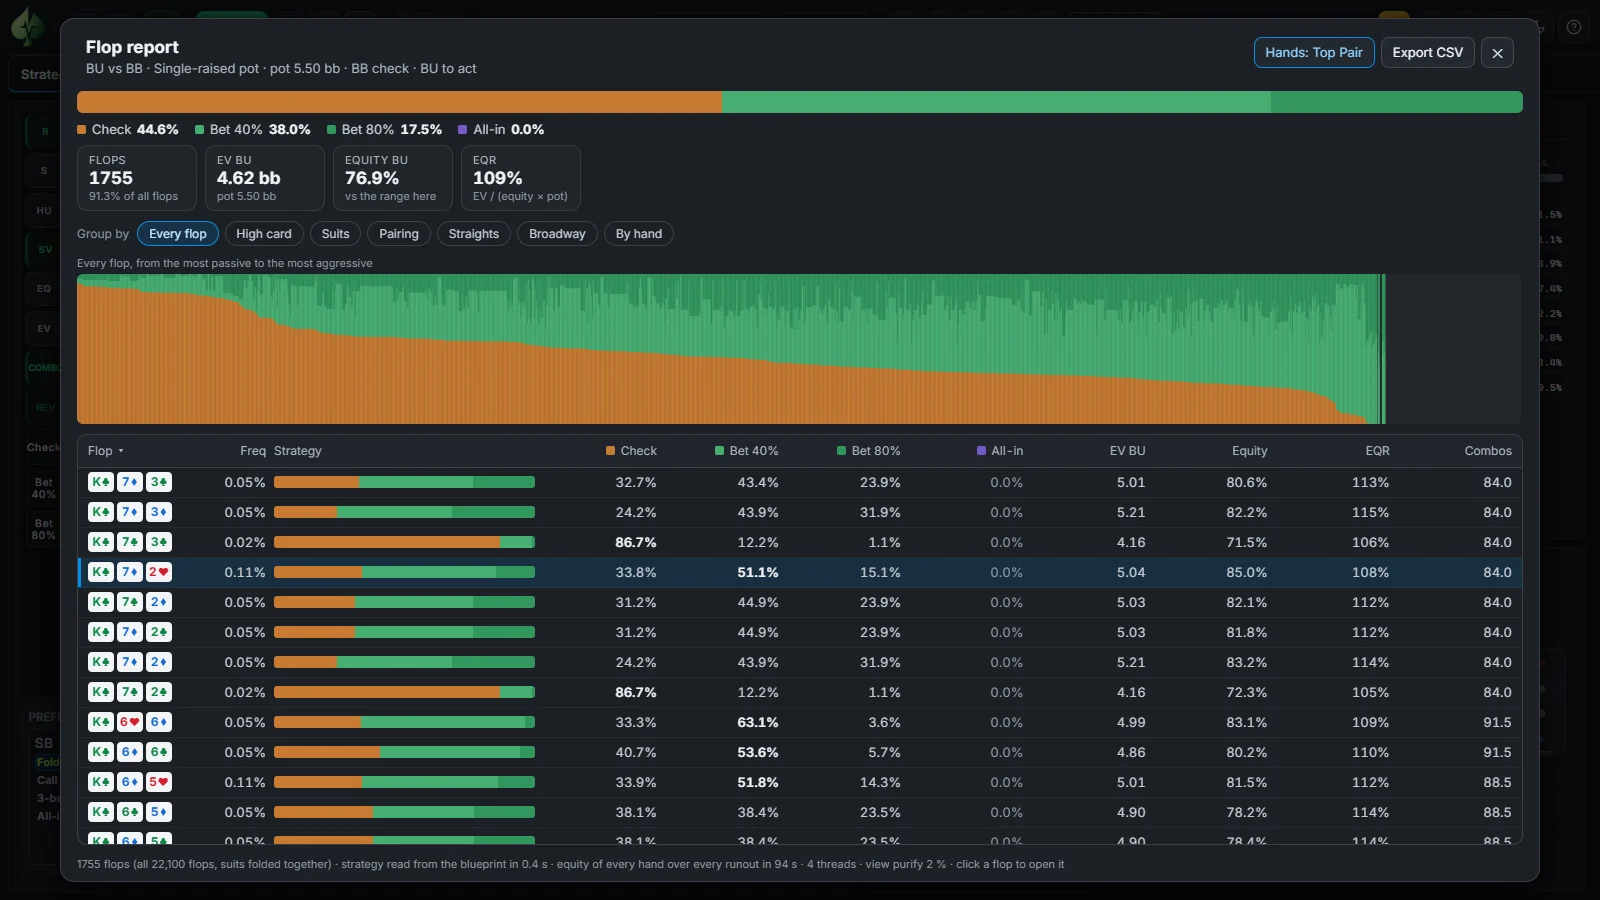Group flops by High card
The width and height of the screenshot is (1600, 900).
coord(264,234)
